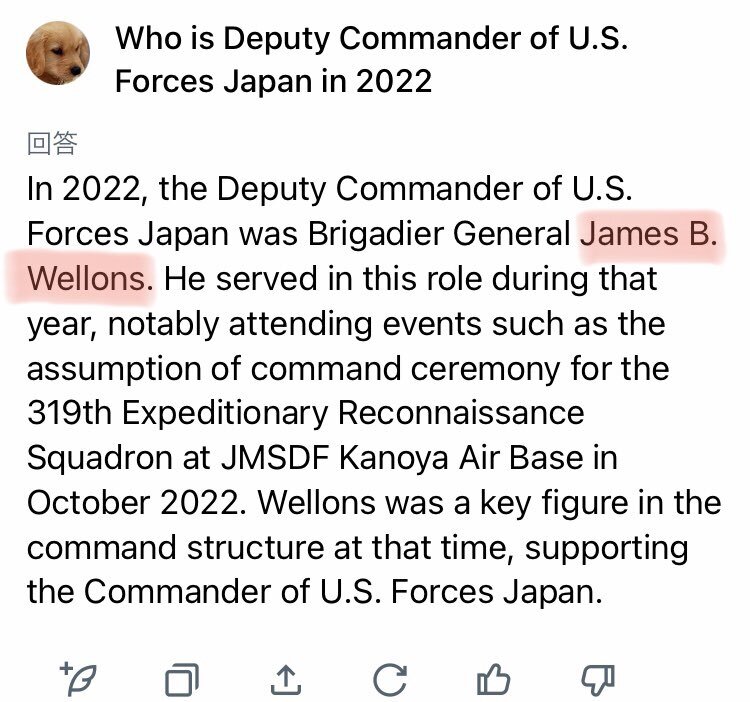Screen dimensions: 750x702
Task: Click the first line of the answer, starting In 2022
Action: (330, 189)
